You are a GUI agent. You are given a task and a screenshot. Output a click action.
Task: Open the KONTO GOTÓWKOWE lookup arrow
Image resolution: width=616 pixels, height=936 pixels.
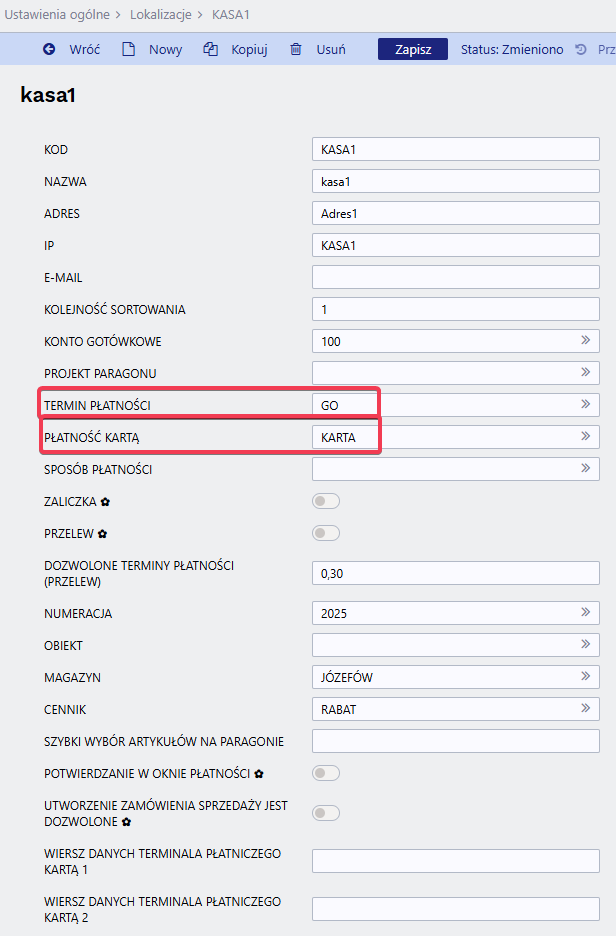(585, 341)
